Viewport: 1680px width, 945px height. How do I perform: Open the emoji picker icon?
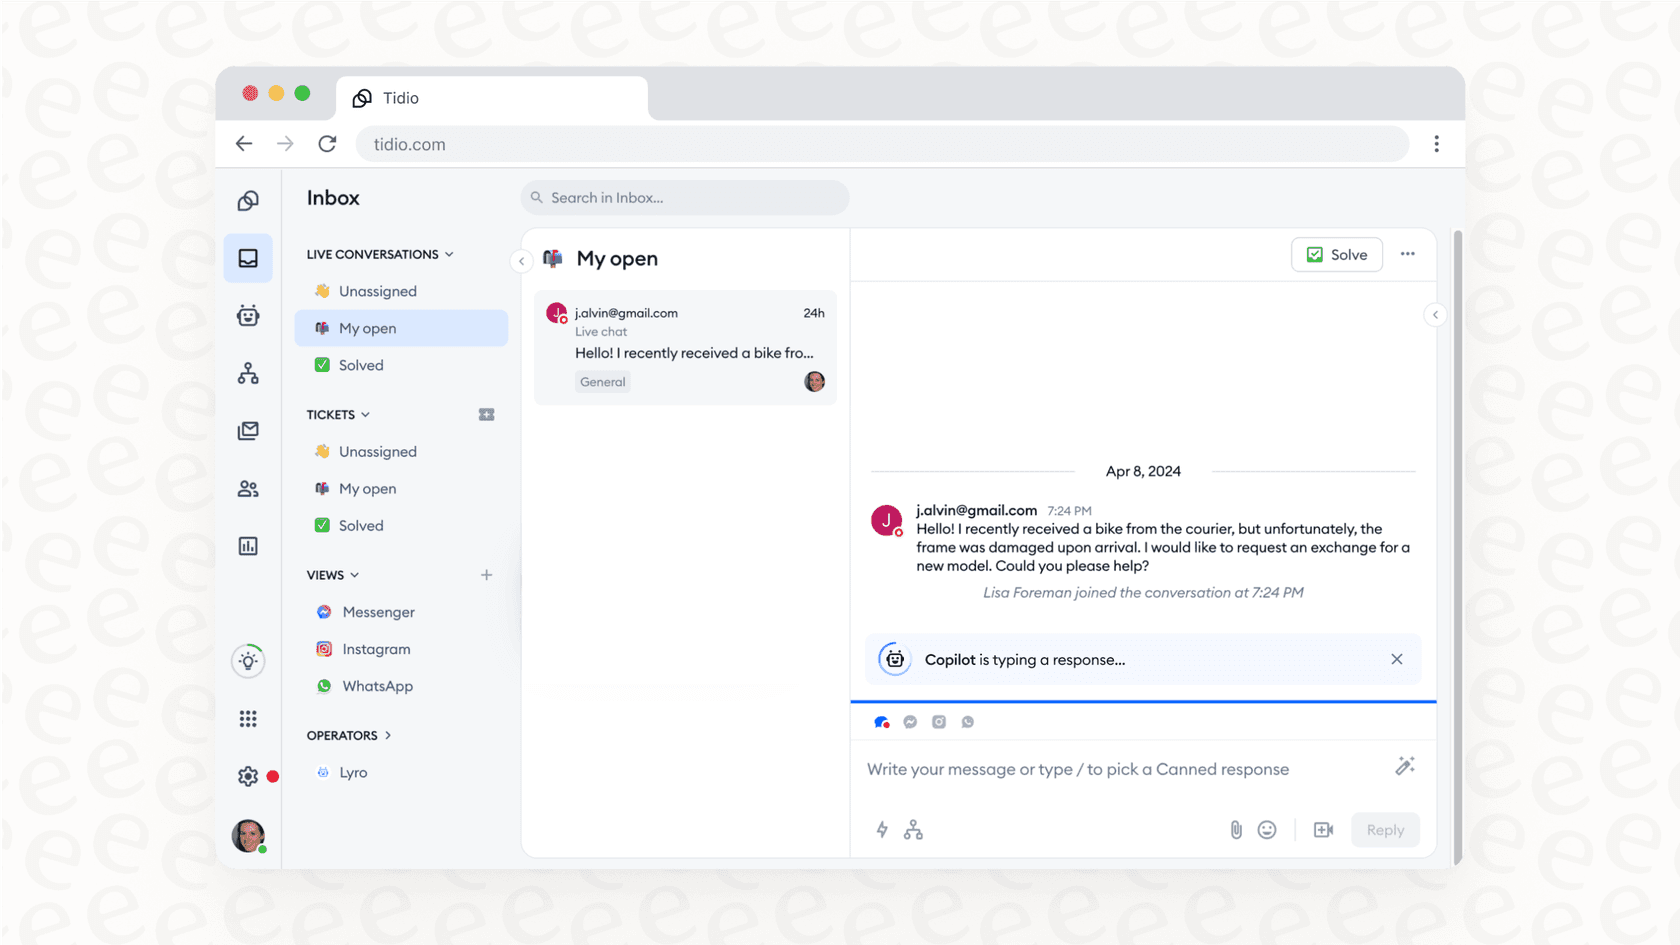tap(1267, 829)
